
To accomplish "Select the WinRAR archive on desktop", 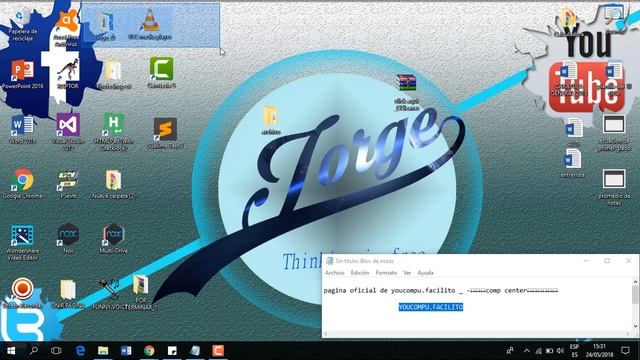I will click(406, 92).
